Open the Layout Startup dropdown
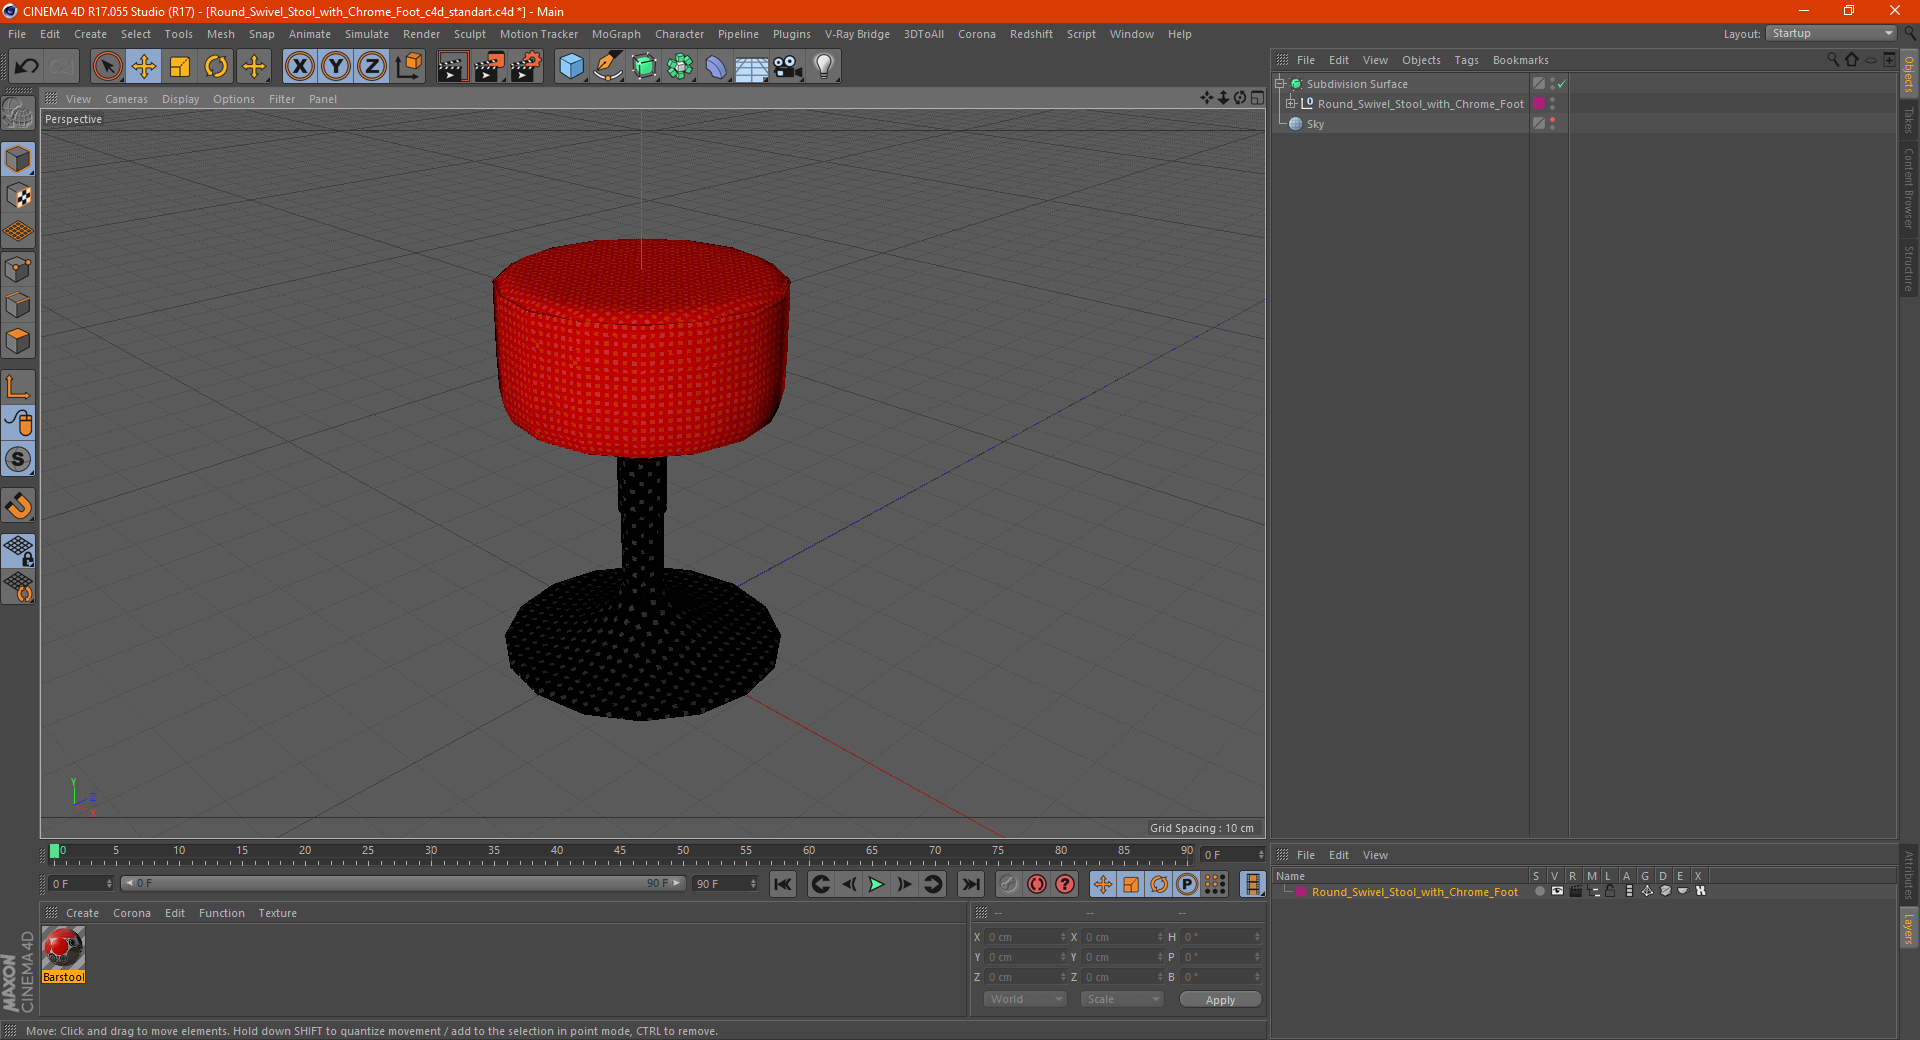This screenshot has height=1040, width=1920. [x=1831, y=33]
